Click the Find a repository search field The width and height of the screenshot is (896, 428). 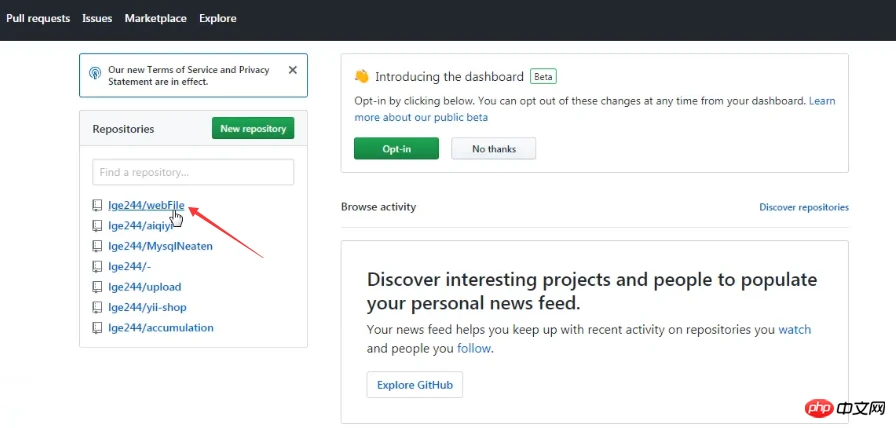[193, 172]
